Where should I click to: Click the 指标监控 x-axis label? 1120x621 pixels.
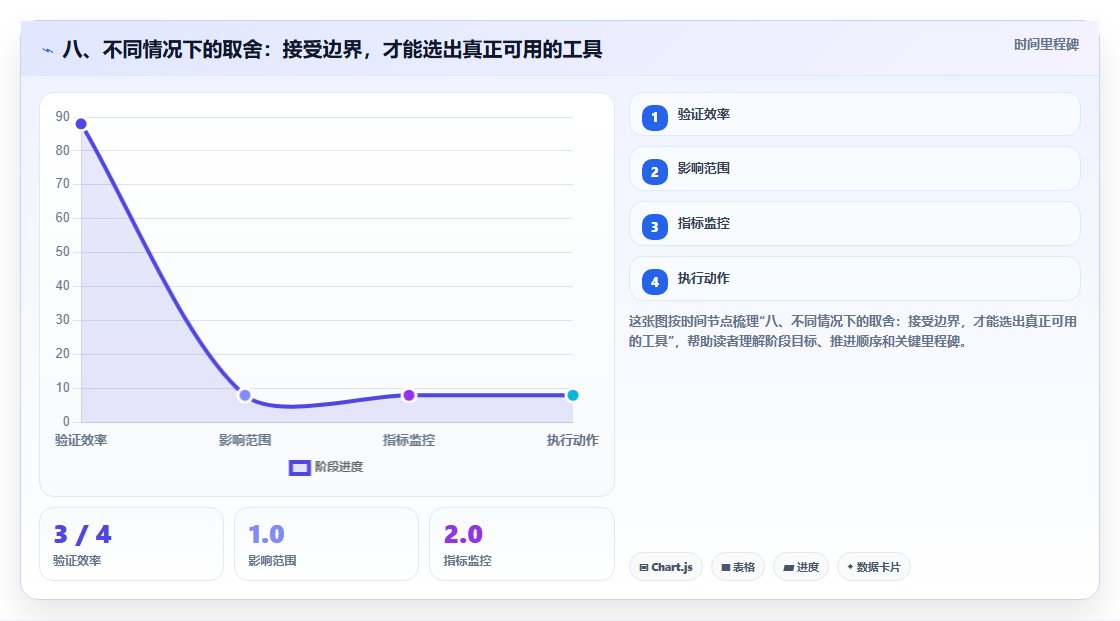409,441
